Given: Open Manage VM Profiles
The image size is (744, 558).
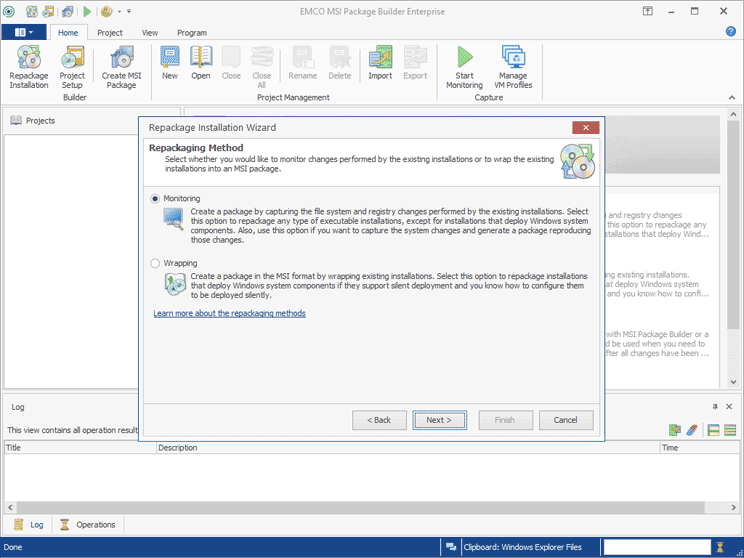Looking at the screenshot, I should pos(513,68).
